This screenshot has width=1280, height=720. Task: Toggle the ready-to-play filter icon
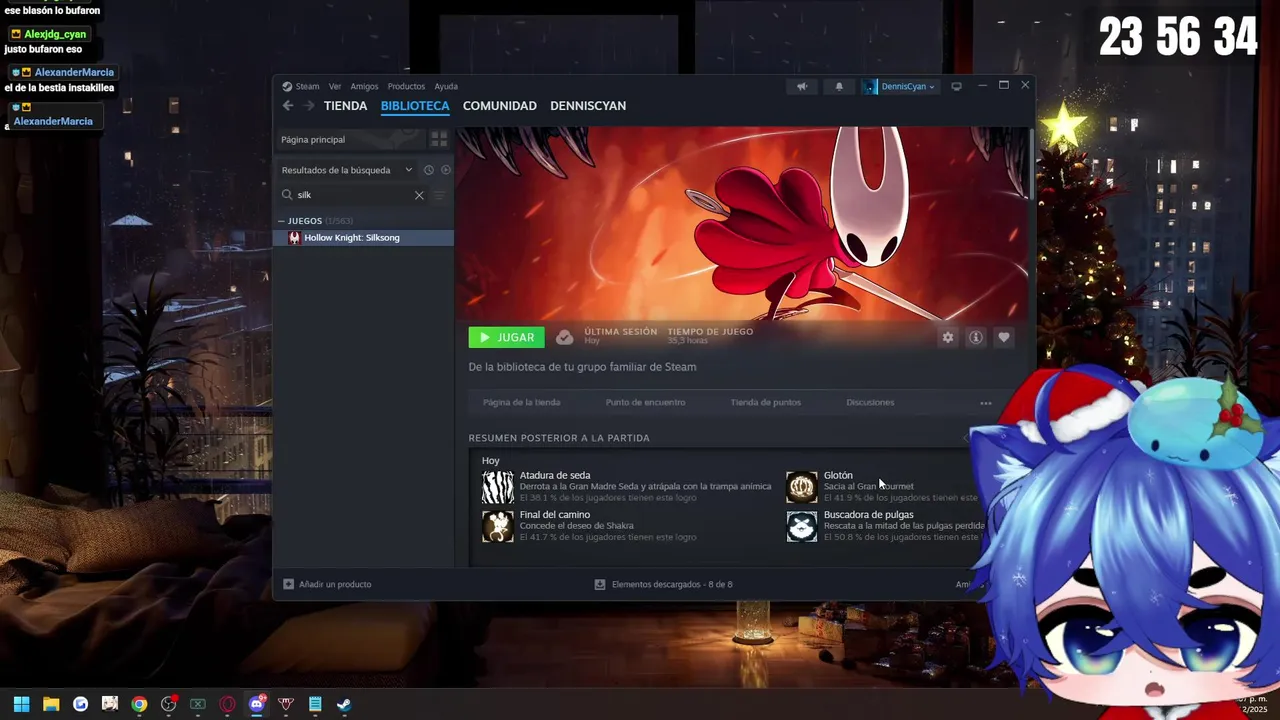[446, 170]
